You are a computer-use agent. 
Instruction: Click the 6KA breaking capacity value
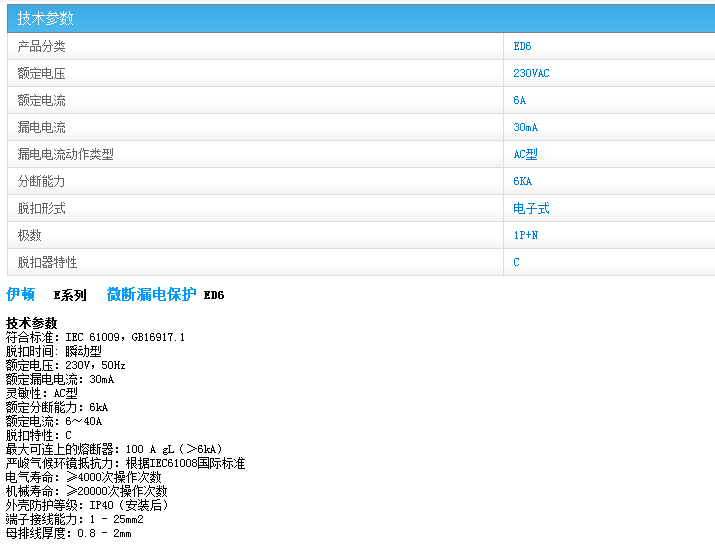(522, 181)
